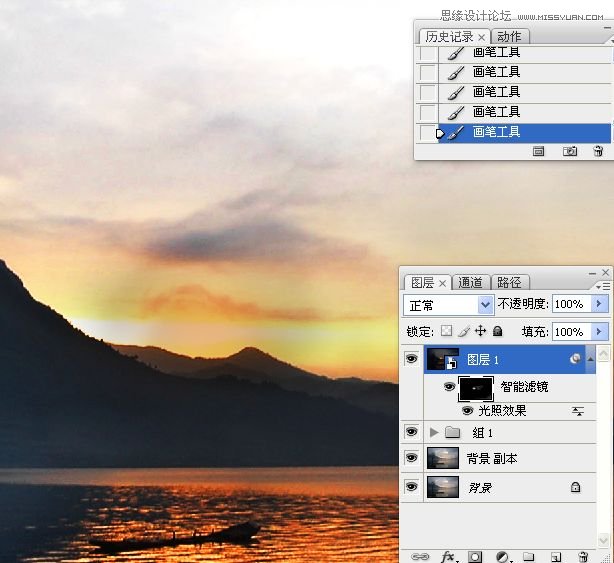Open the 正常 blend mode dropdown
Viewport: 614px width, 563px height.
(485, 305)
